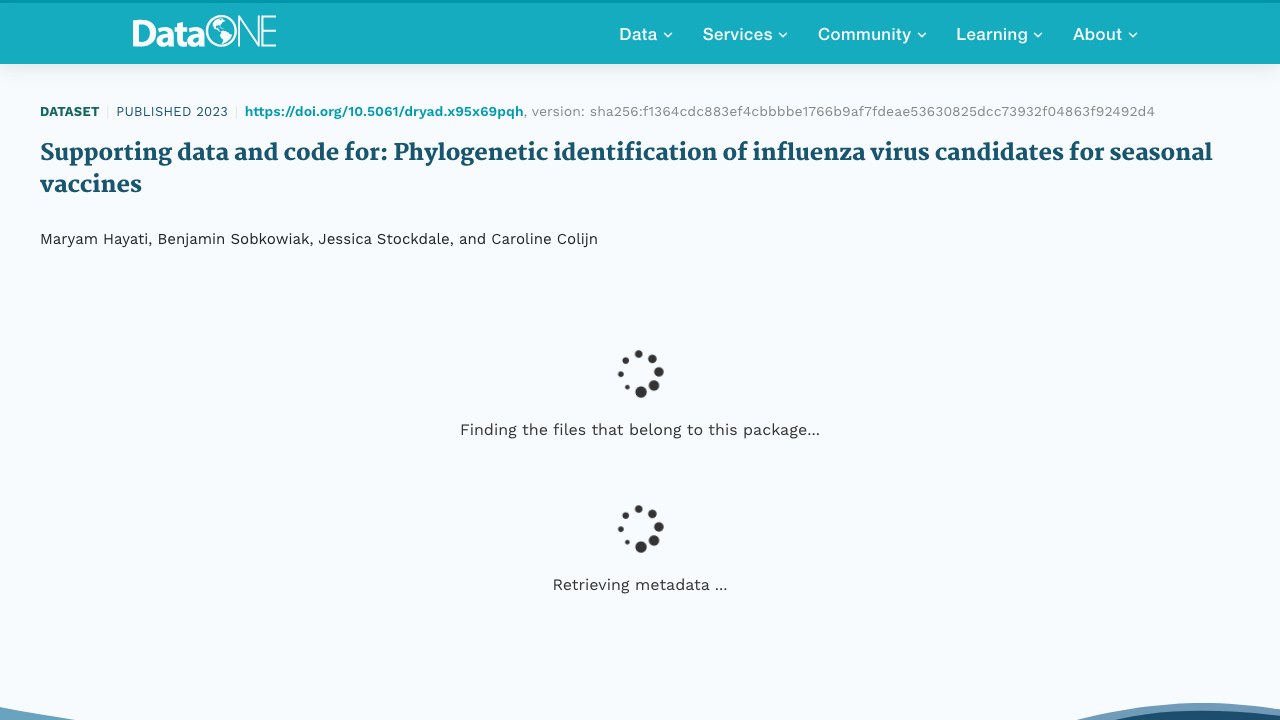Expand the chevron next to Community
The width and height of the screenshot is (1280, 720).
coord(922,35)
